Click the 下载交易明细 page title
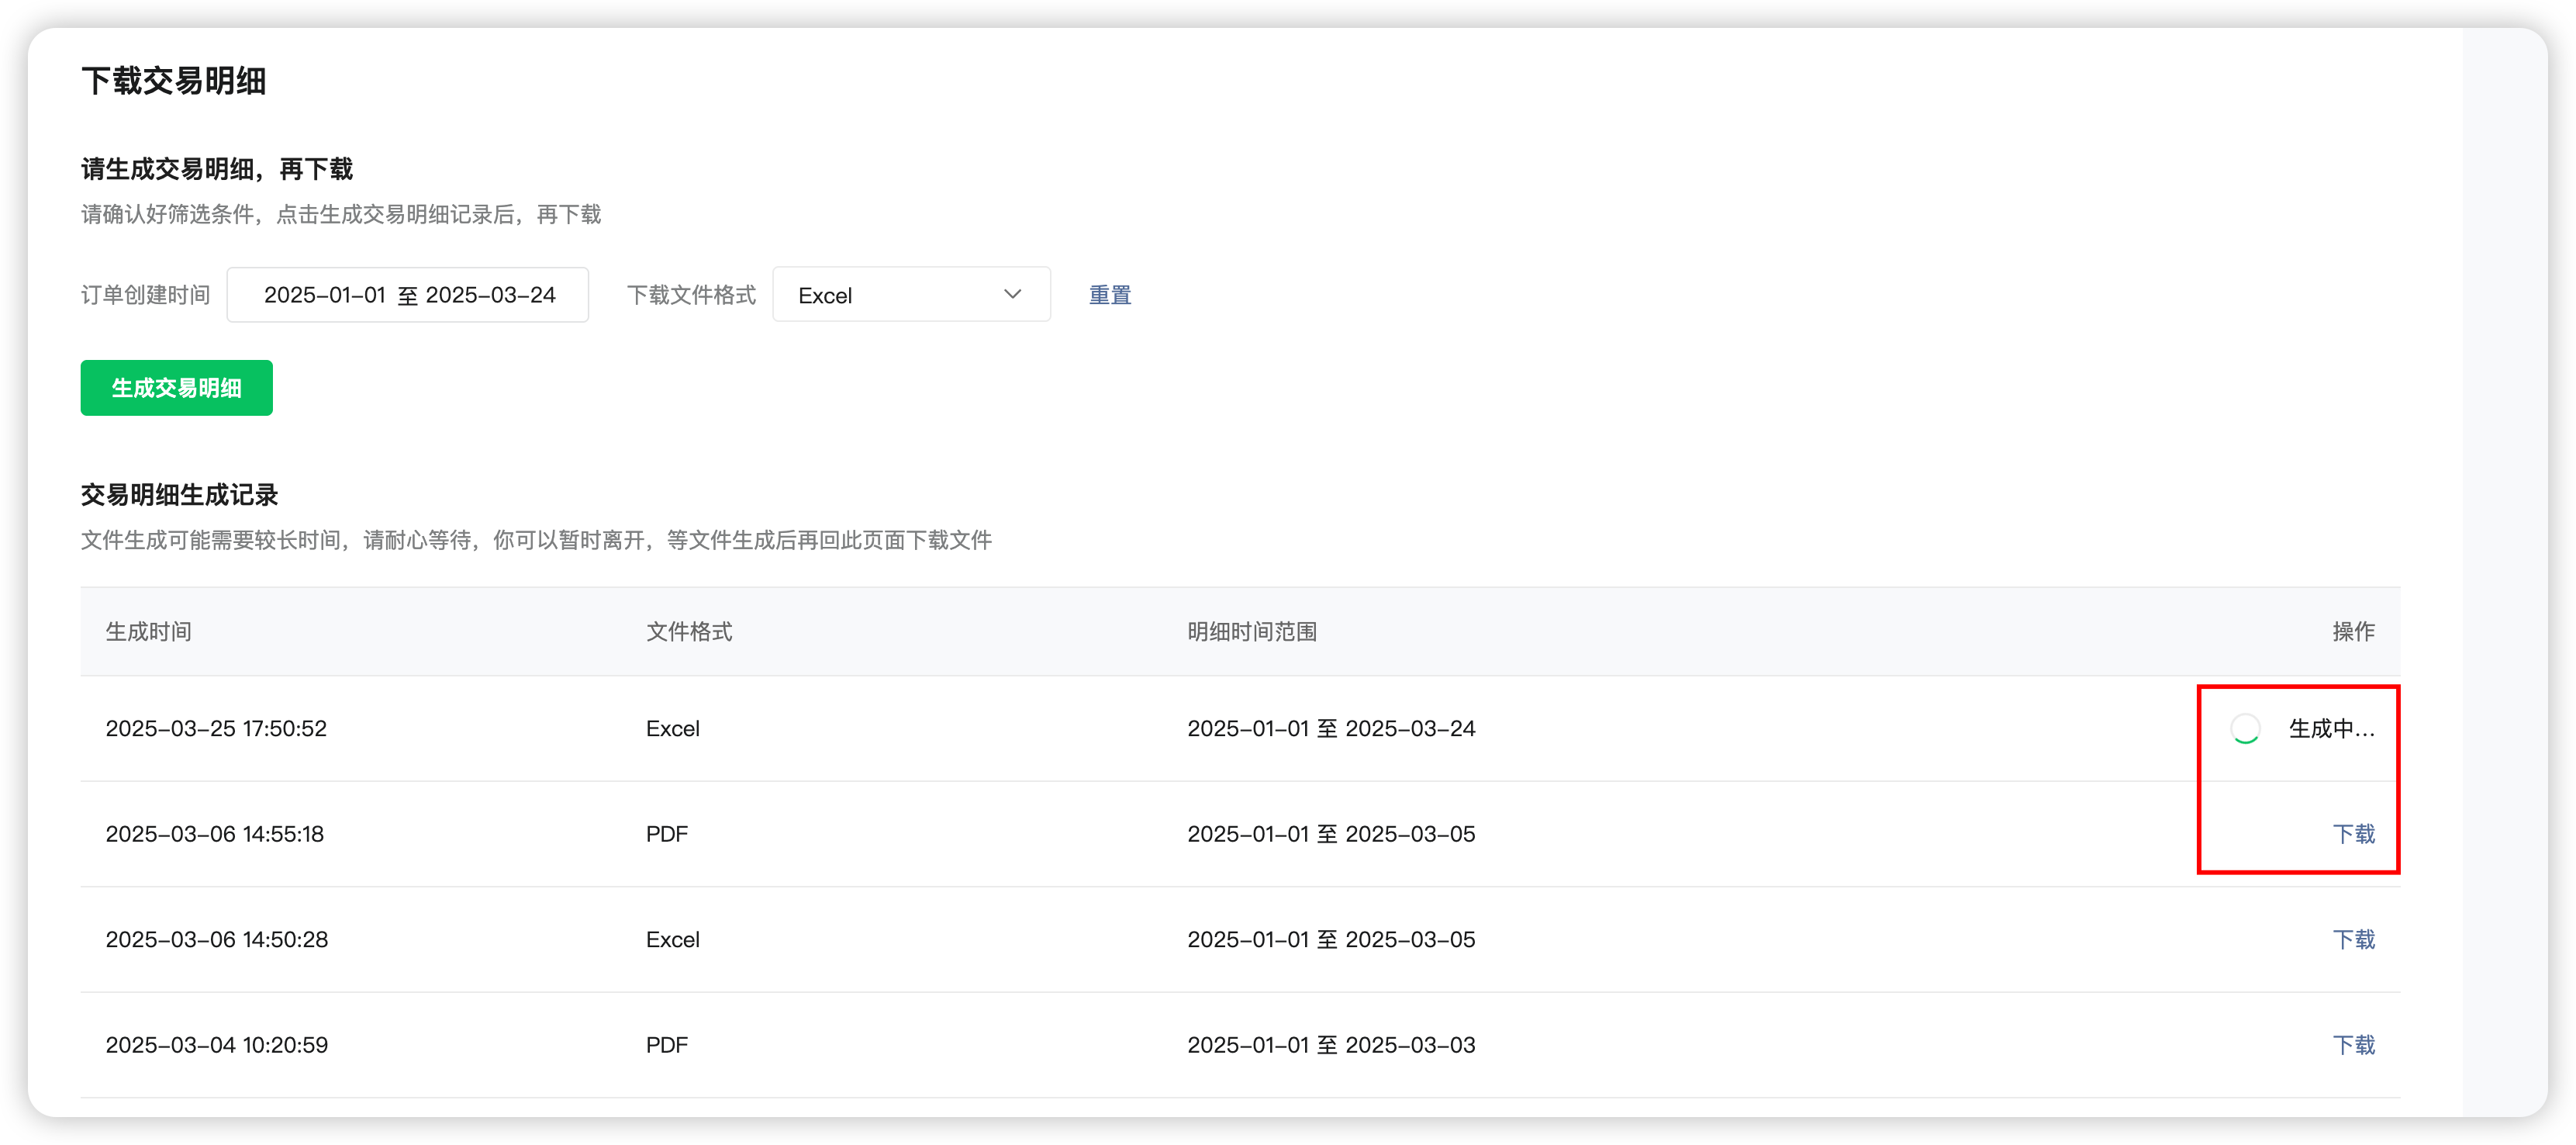Viewport: 2576px width, 1145px height. click(173, 81)
